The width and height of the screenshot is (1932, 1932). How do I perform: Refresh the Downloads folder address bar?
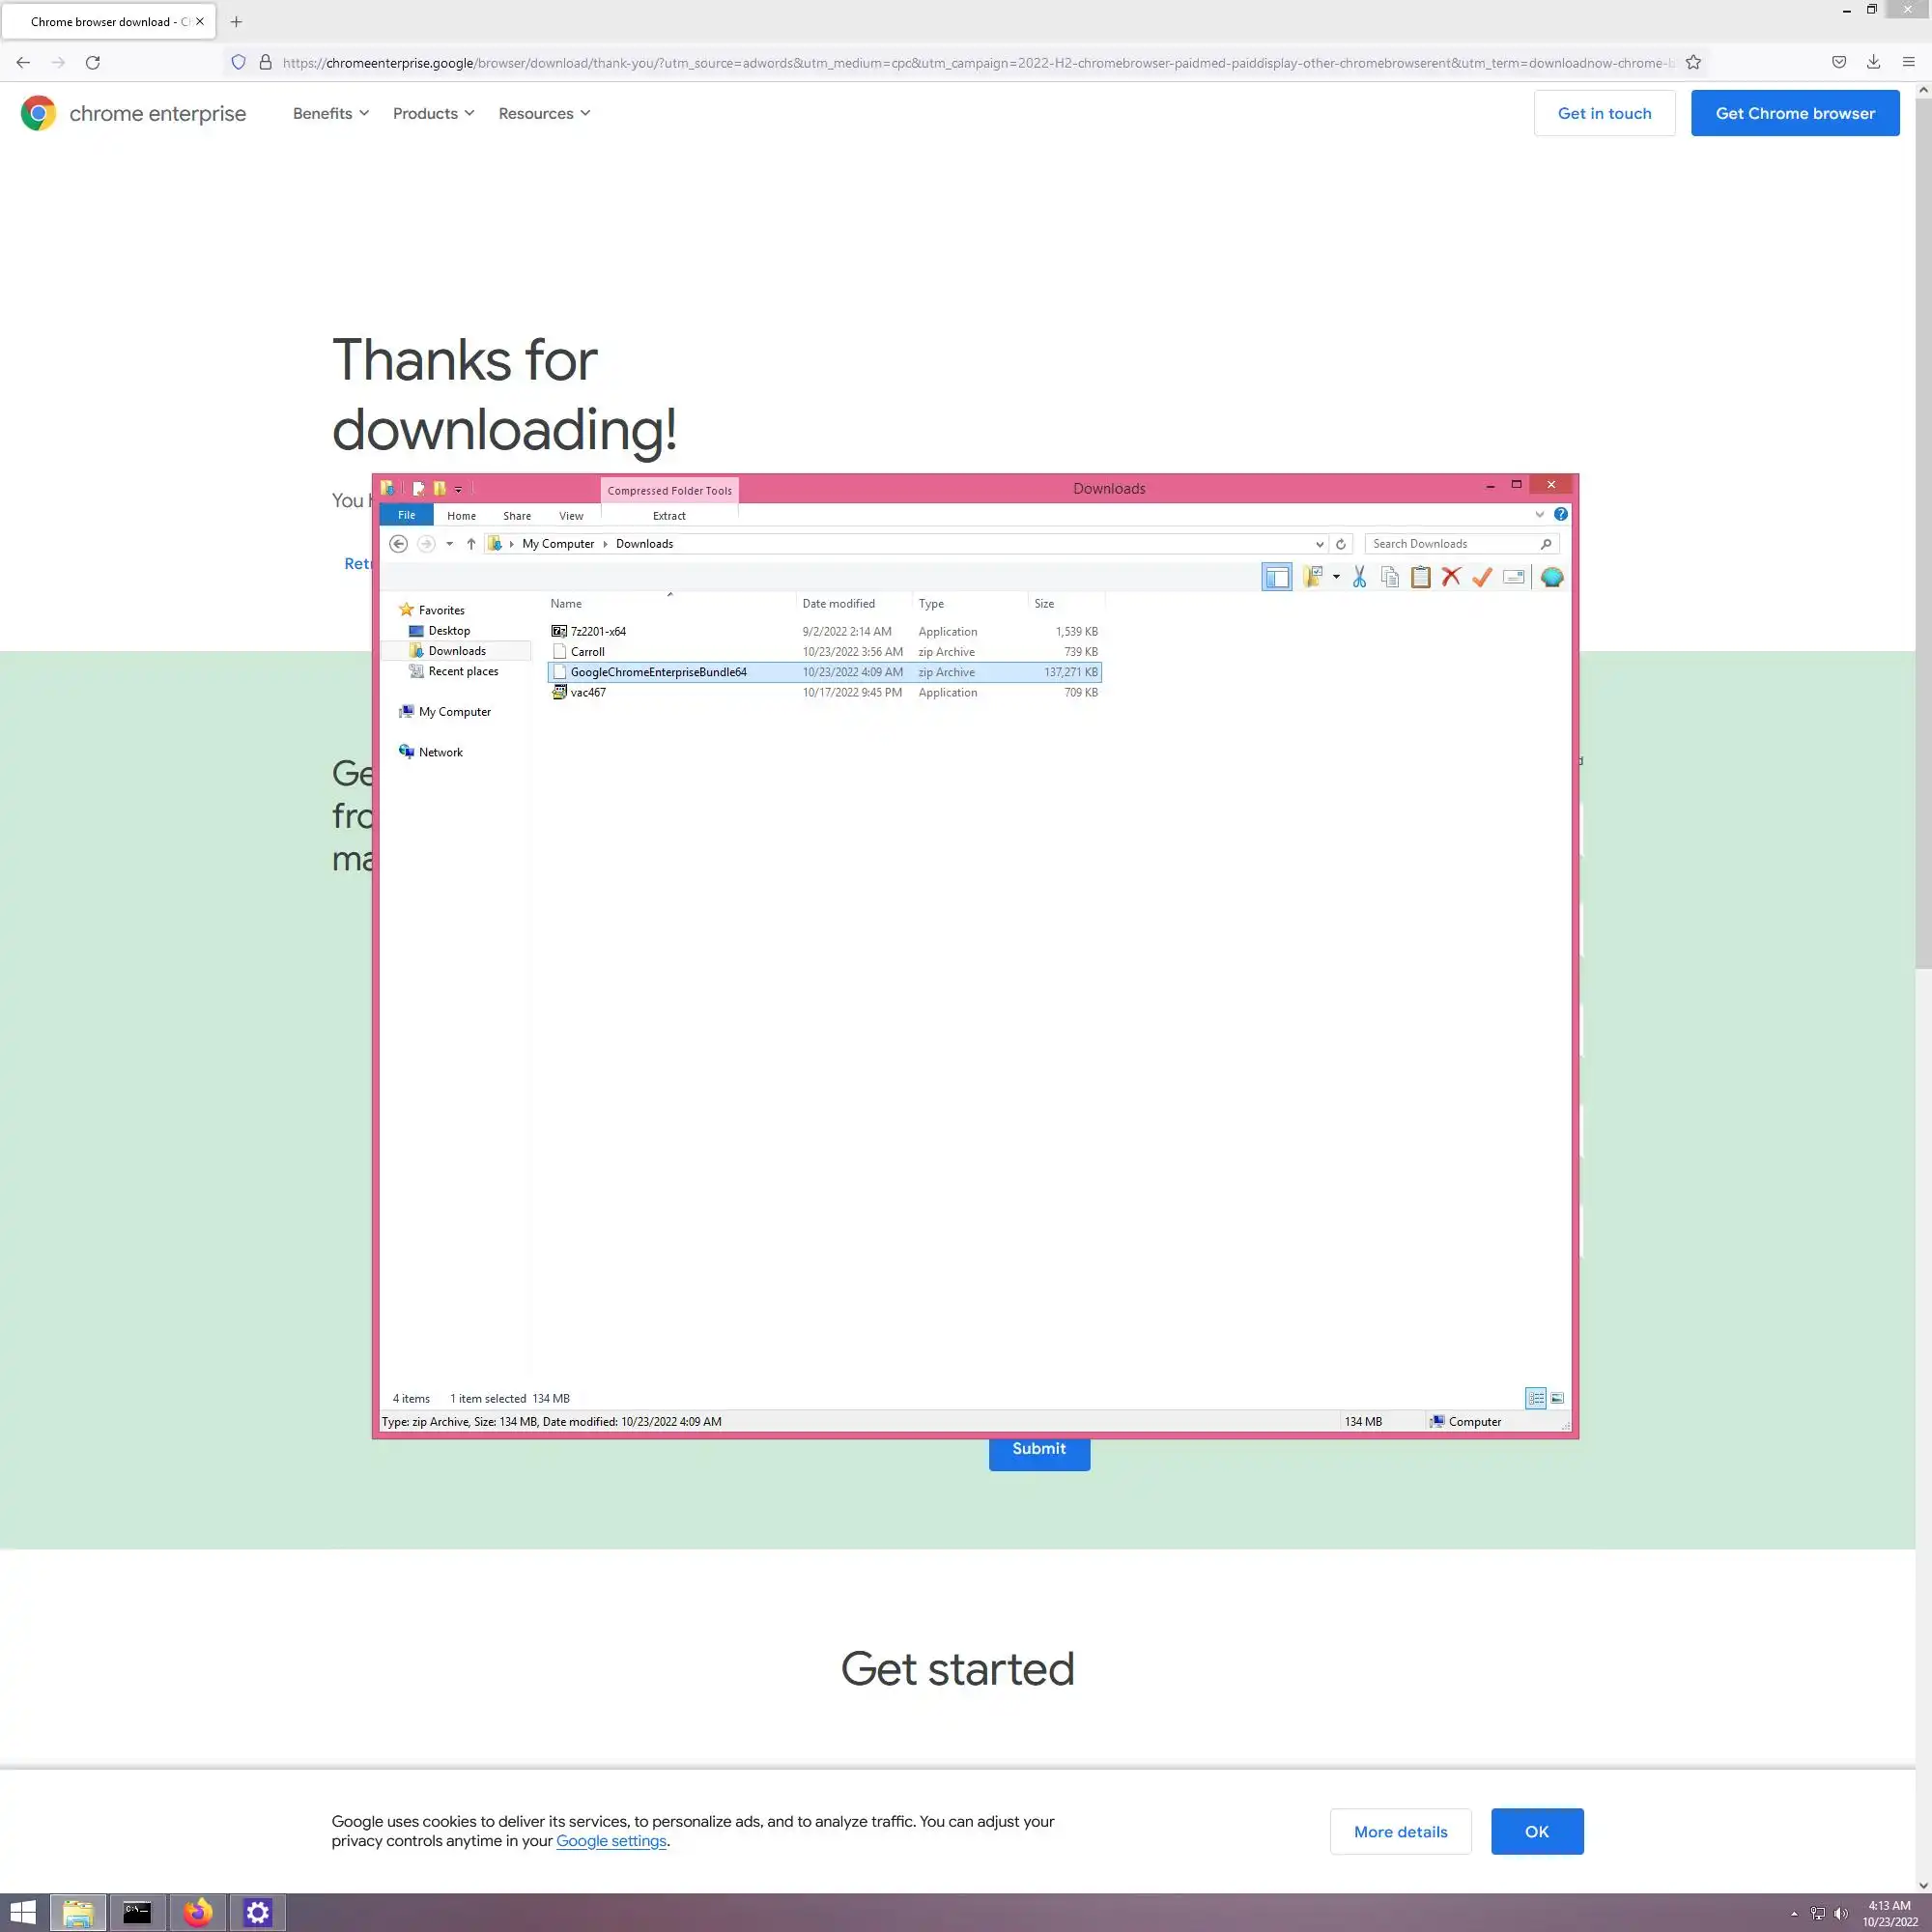(x=1341, y=544)
